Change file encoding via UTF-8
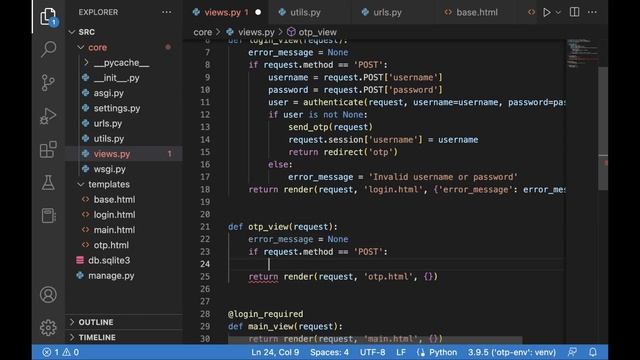Image resolution: width=640 pixels, height=360 pixels. (372, 352)
